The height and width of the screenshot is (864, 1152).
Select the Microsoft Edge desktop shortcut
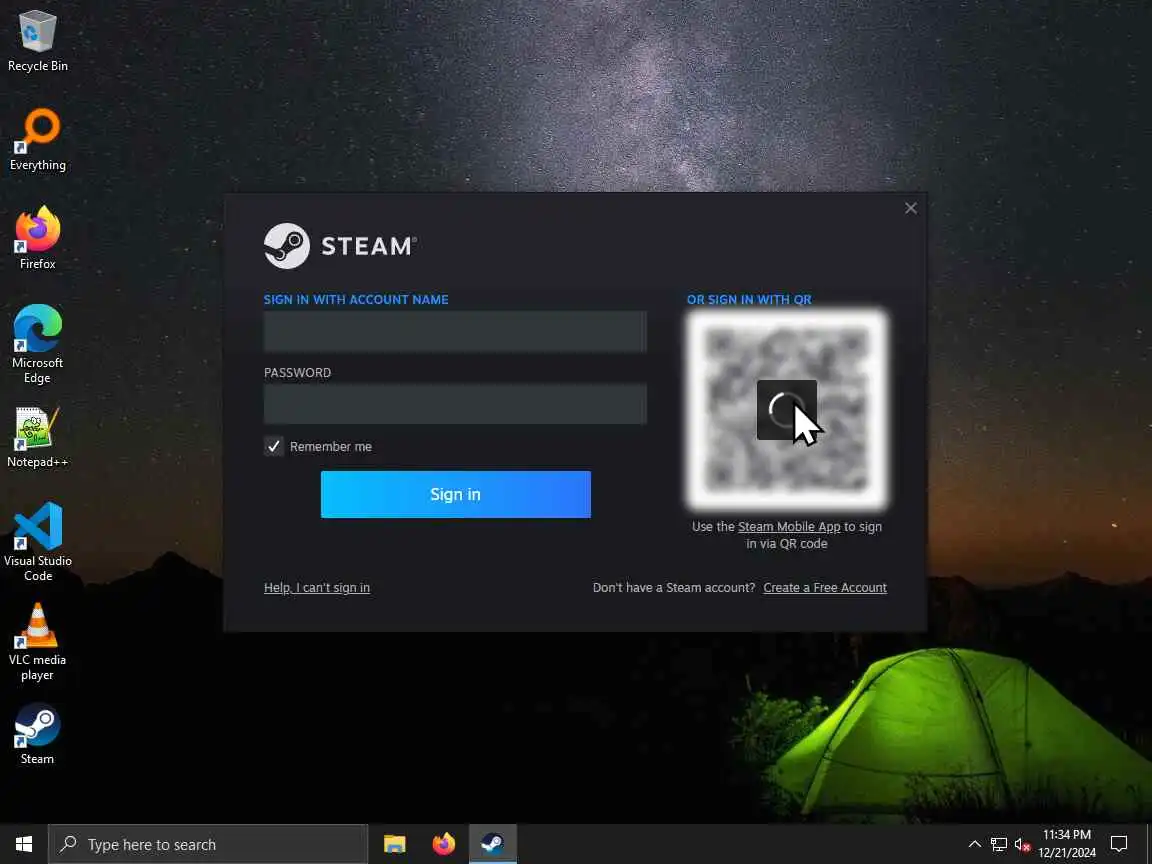click(37, 344)
